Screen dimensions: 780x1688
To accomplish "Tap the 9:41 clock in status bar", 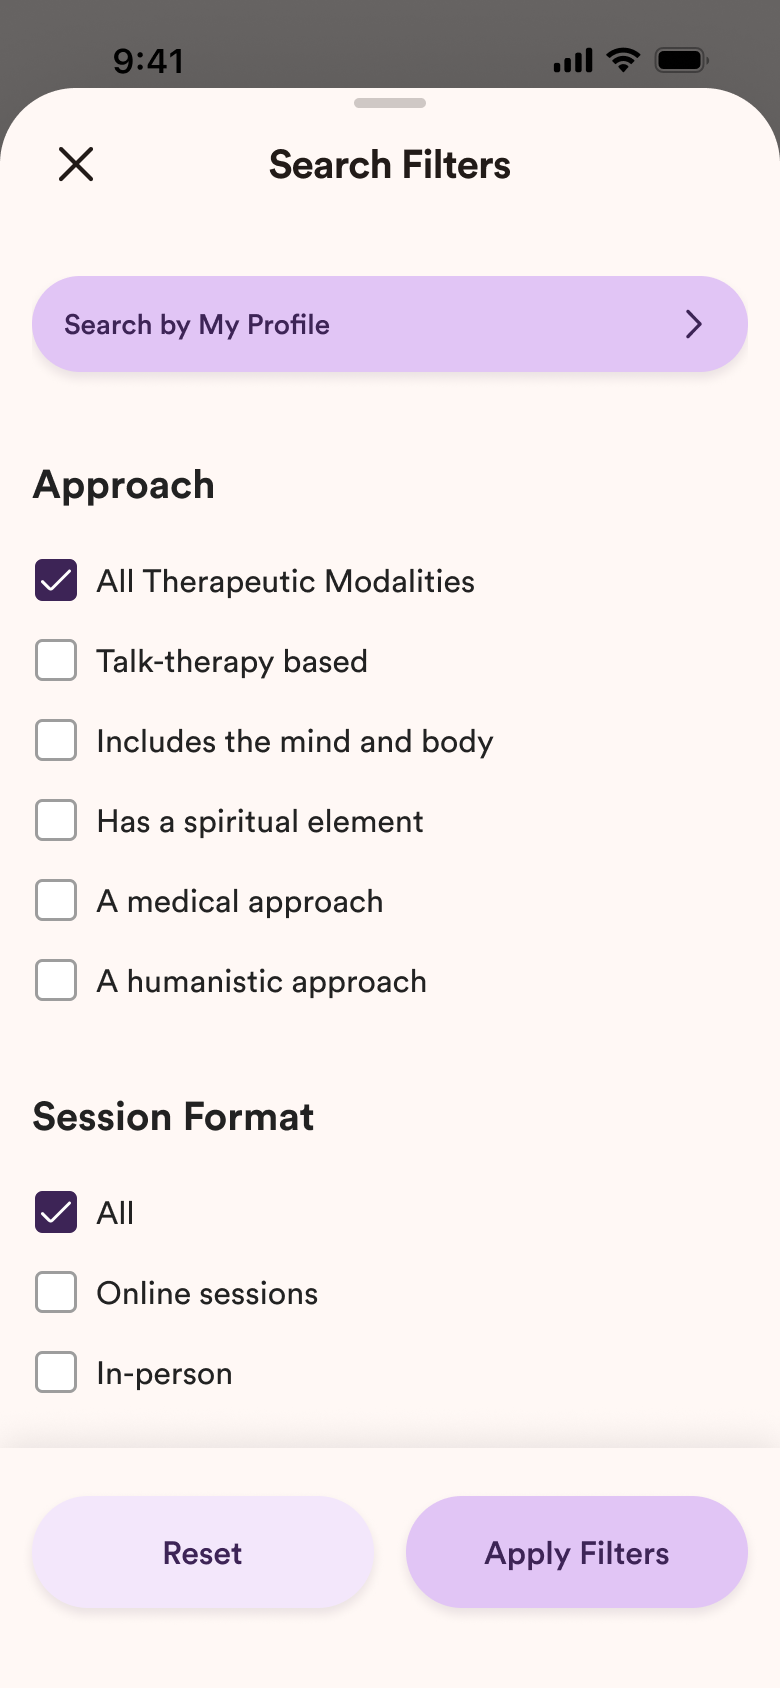I will pyautogui.click(x=148, y=61).
